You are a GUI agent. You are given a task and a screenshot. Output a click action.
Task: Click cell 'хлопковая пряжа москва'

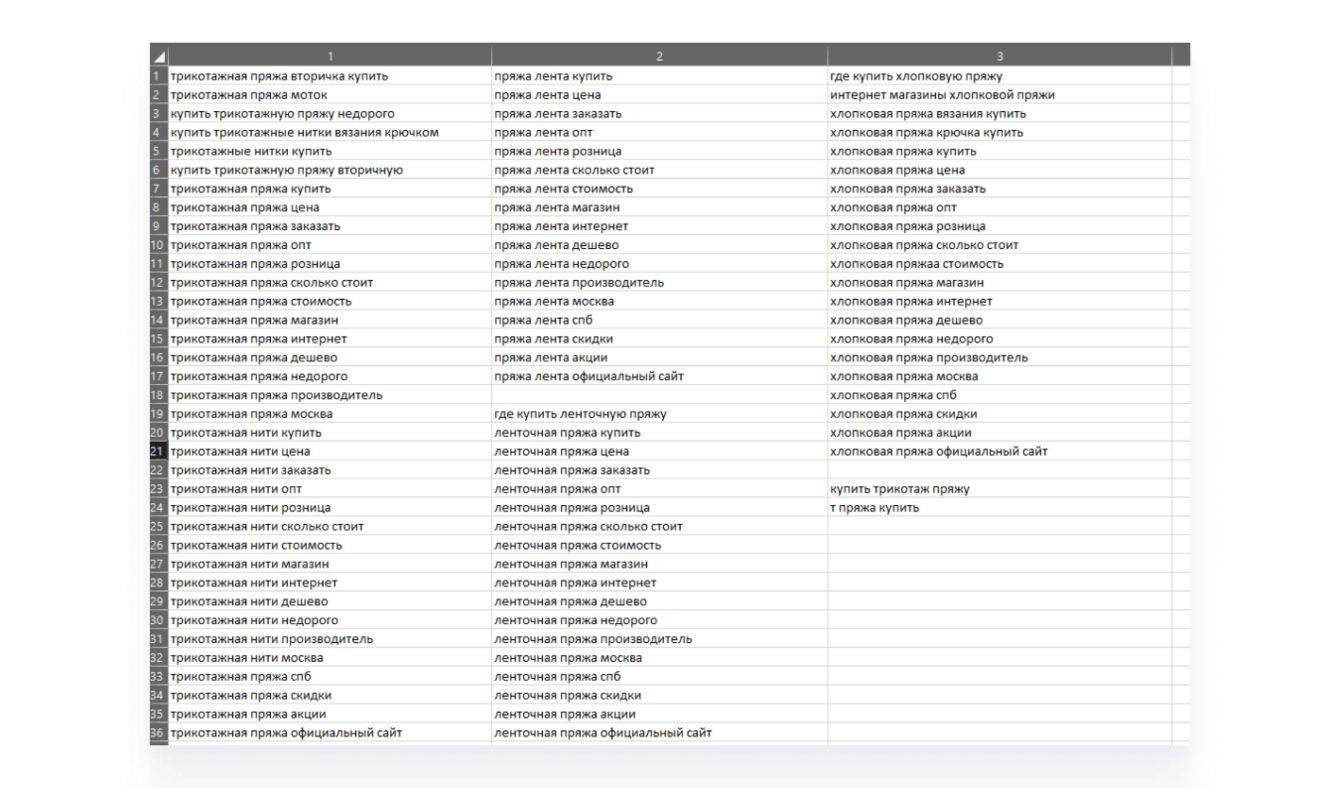[x=999, y=376]
